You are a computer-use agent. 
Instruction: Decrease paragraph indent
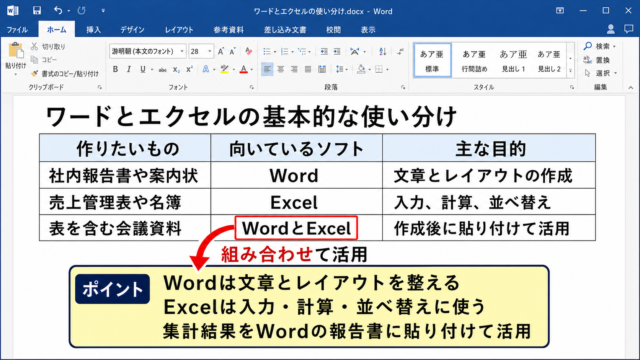(324, 51)
